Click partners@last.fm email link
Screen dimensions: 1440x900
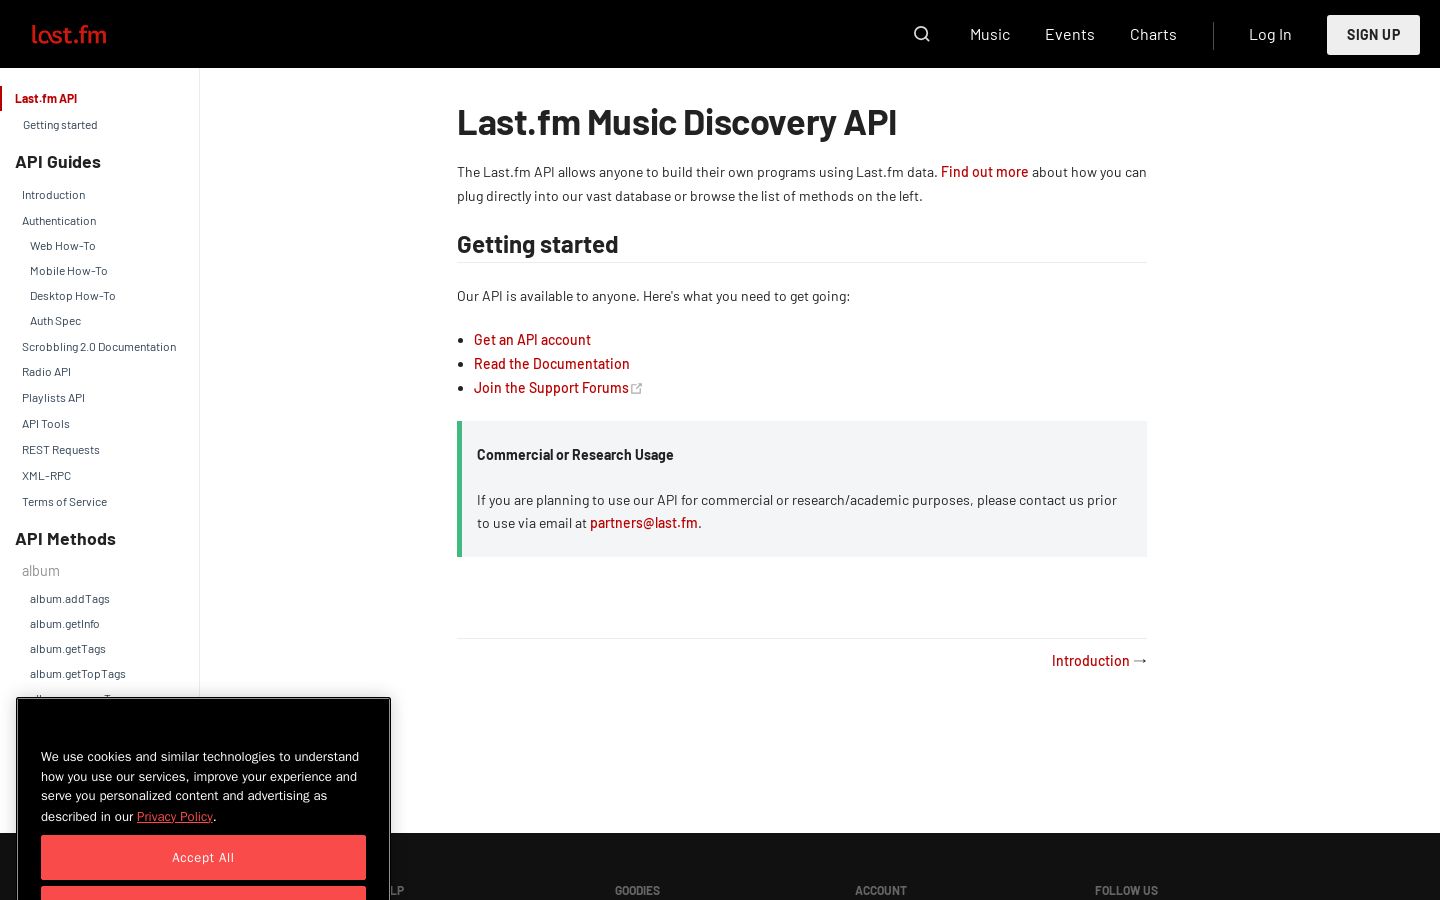[x=644, y=523]
